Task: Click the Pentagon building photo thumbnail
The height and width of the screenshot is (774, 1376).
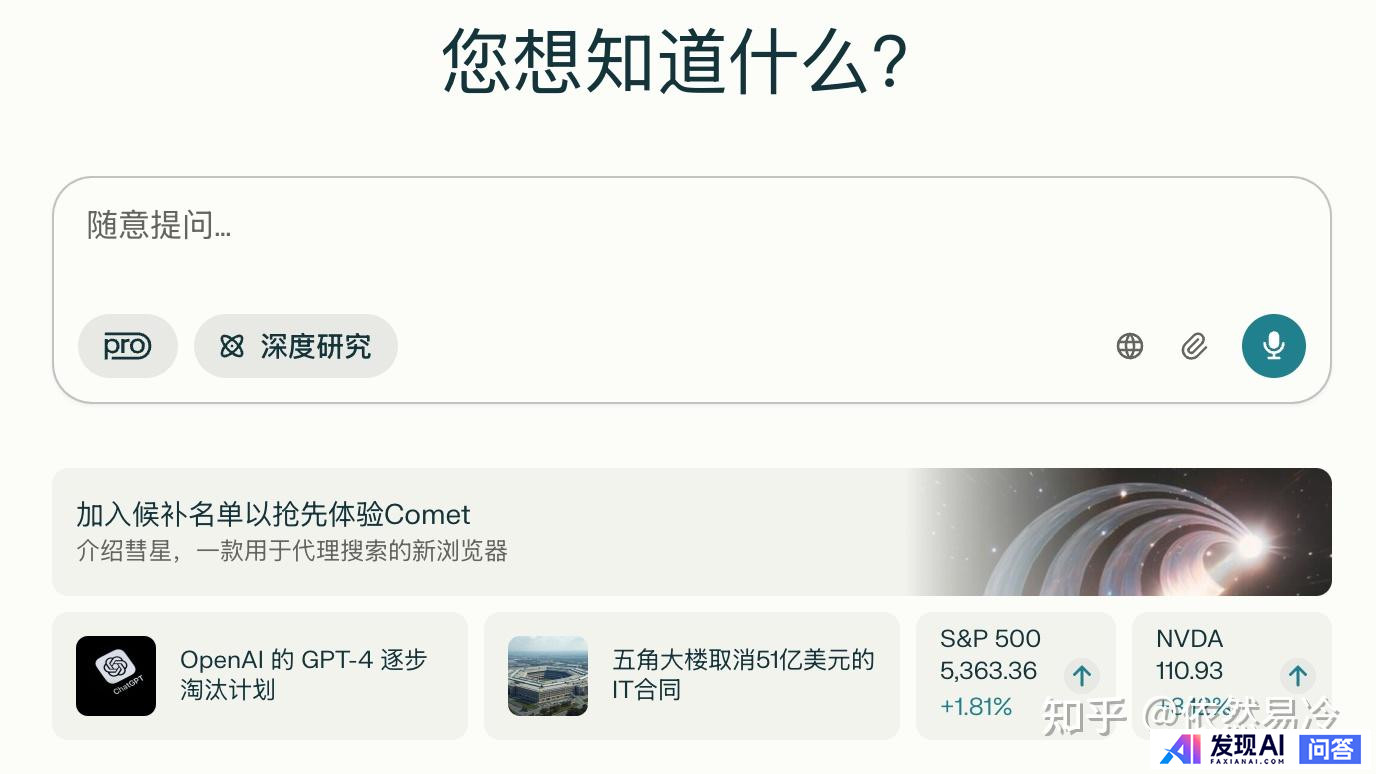Action: pos(548,676)
